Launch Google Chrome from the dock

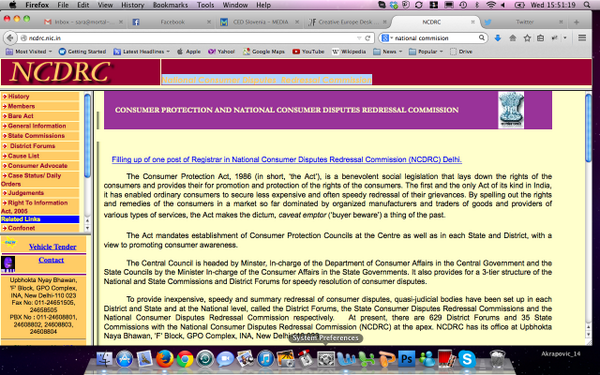tap(185, 359)
